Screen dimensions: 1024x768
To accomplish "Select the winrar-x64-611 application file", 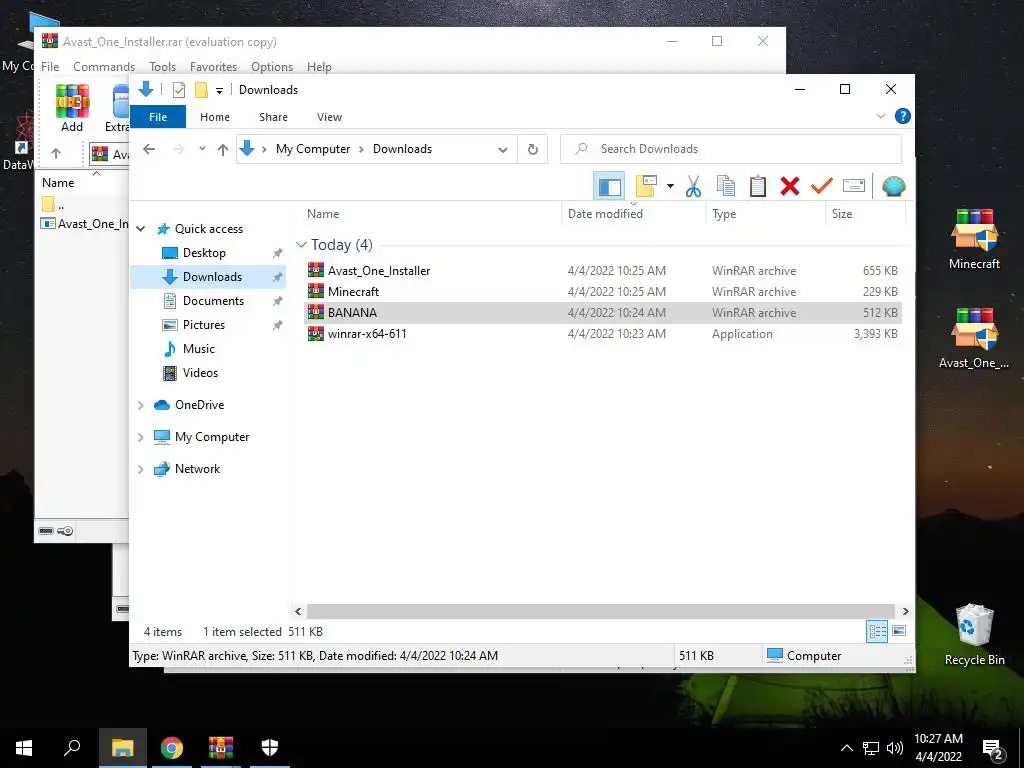I will [x=603, y=334].
